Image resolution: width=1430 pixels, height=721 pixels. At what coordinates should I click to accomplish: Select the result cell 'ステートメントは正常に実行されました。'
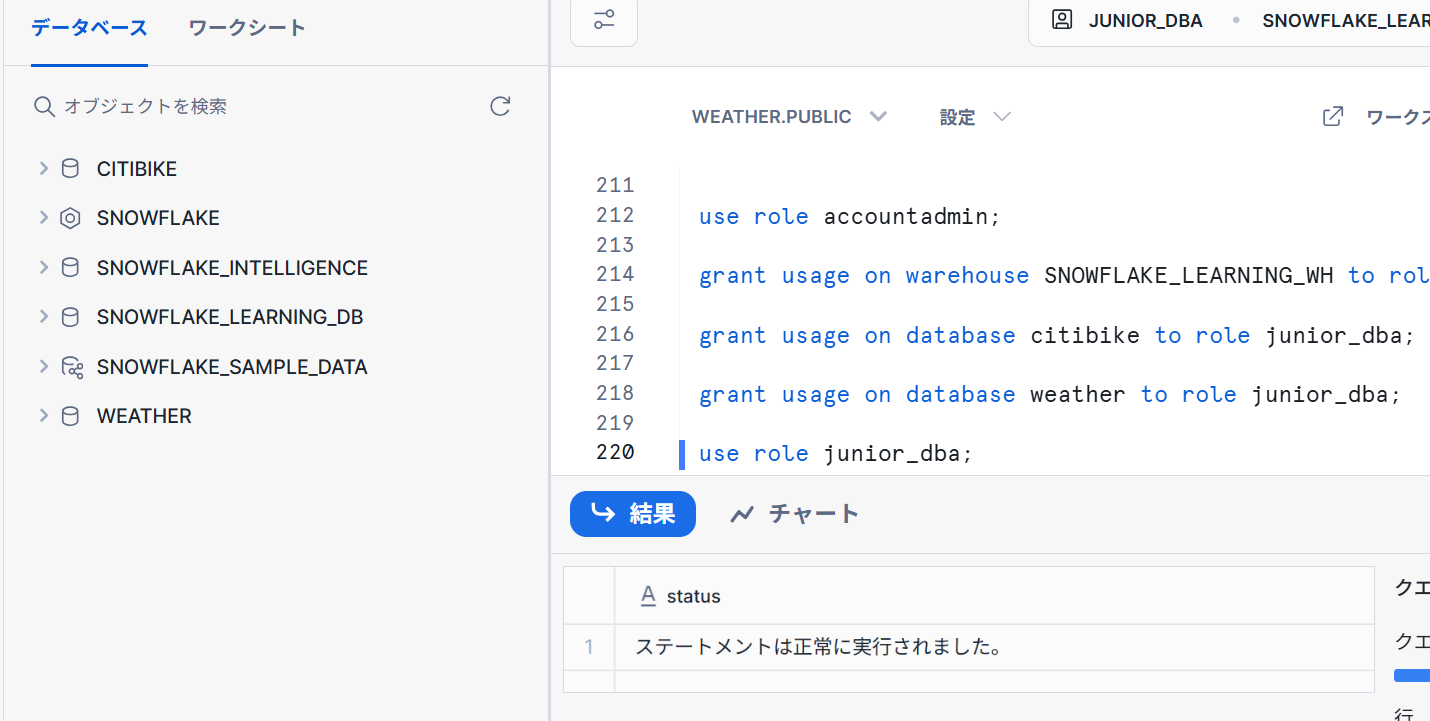(994, 647)
